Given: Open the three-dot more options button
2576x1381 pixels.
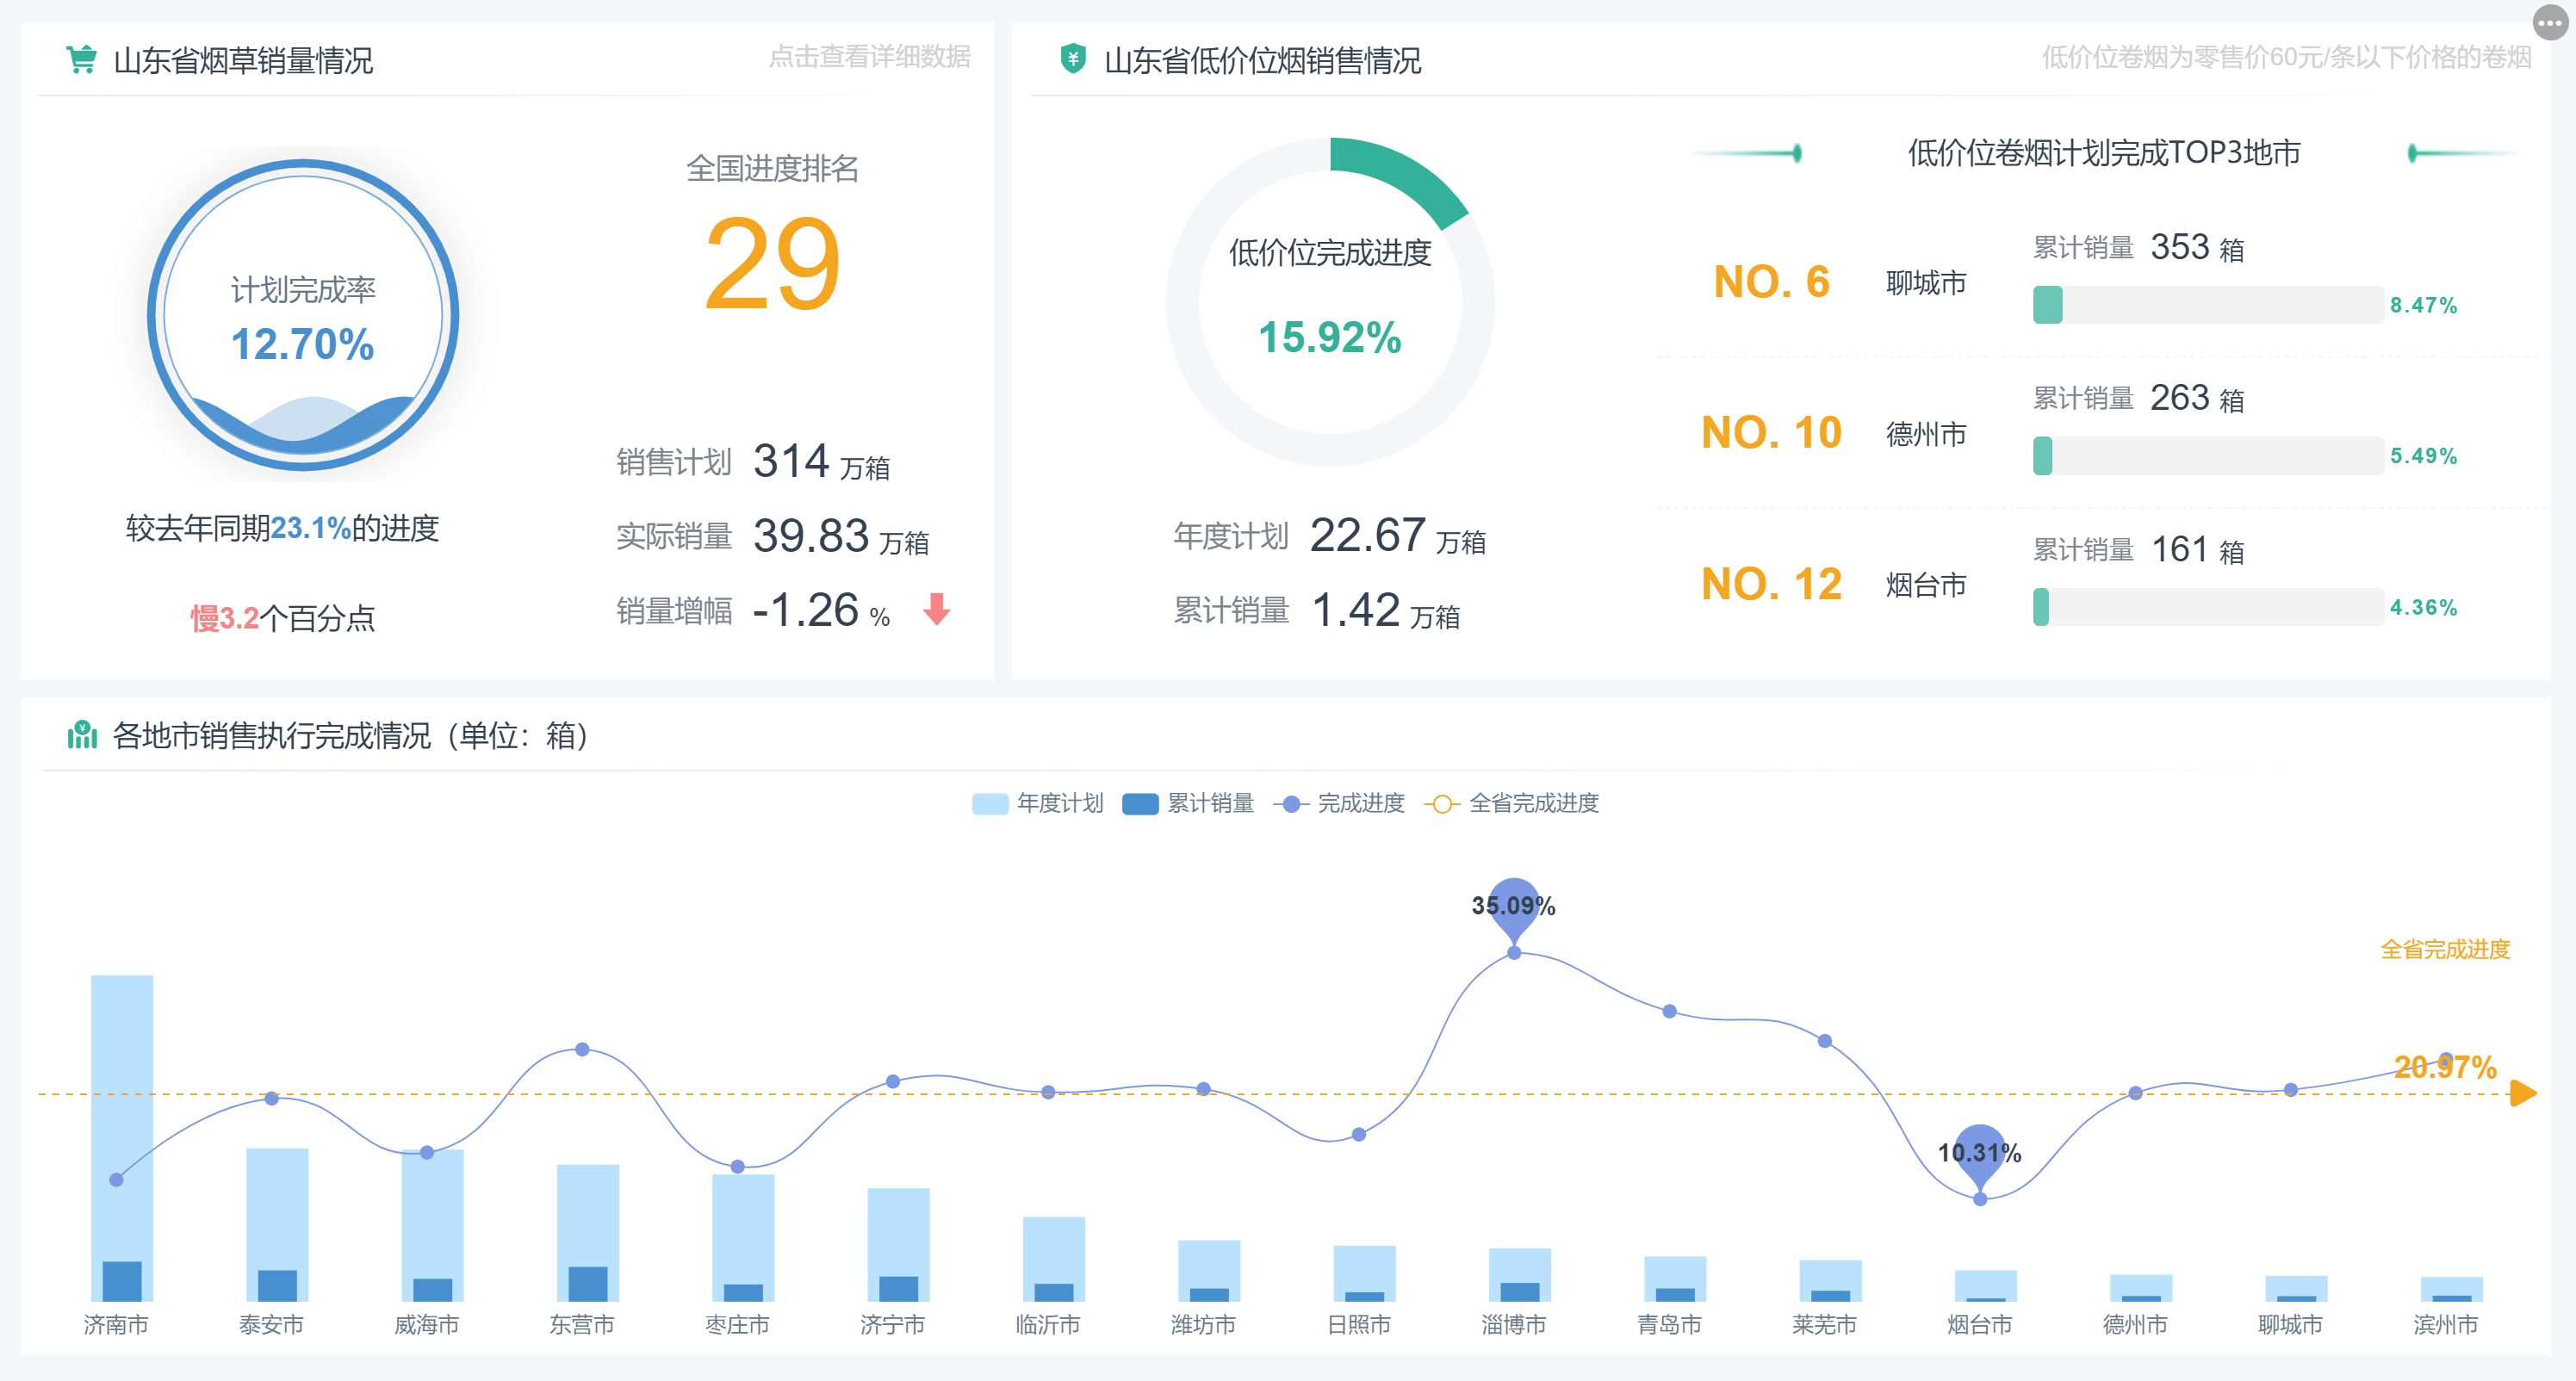Looking at the screenshot, I should [x=2549, y=22].
